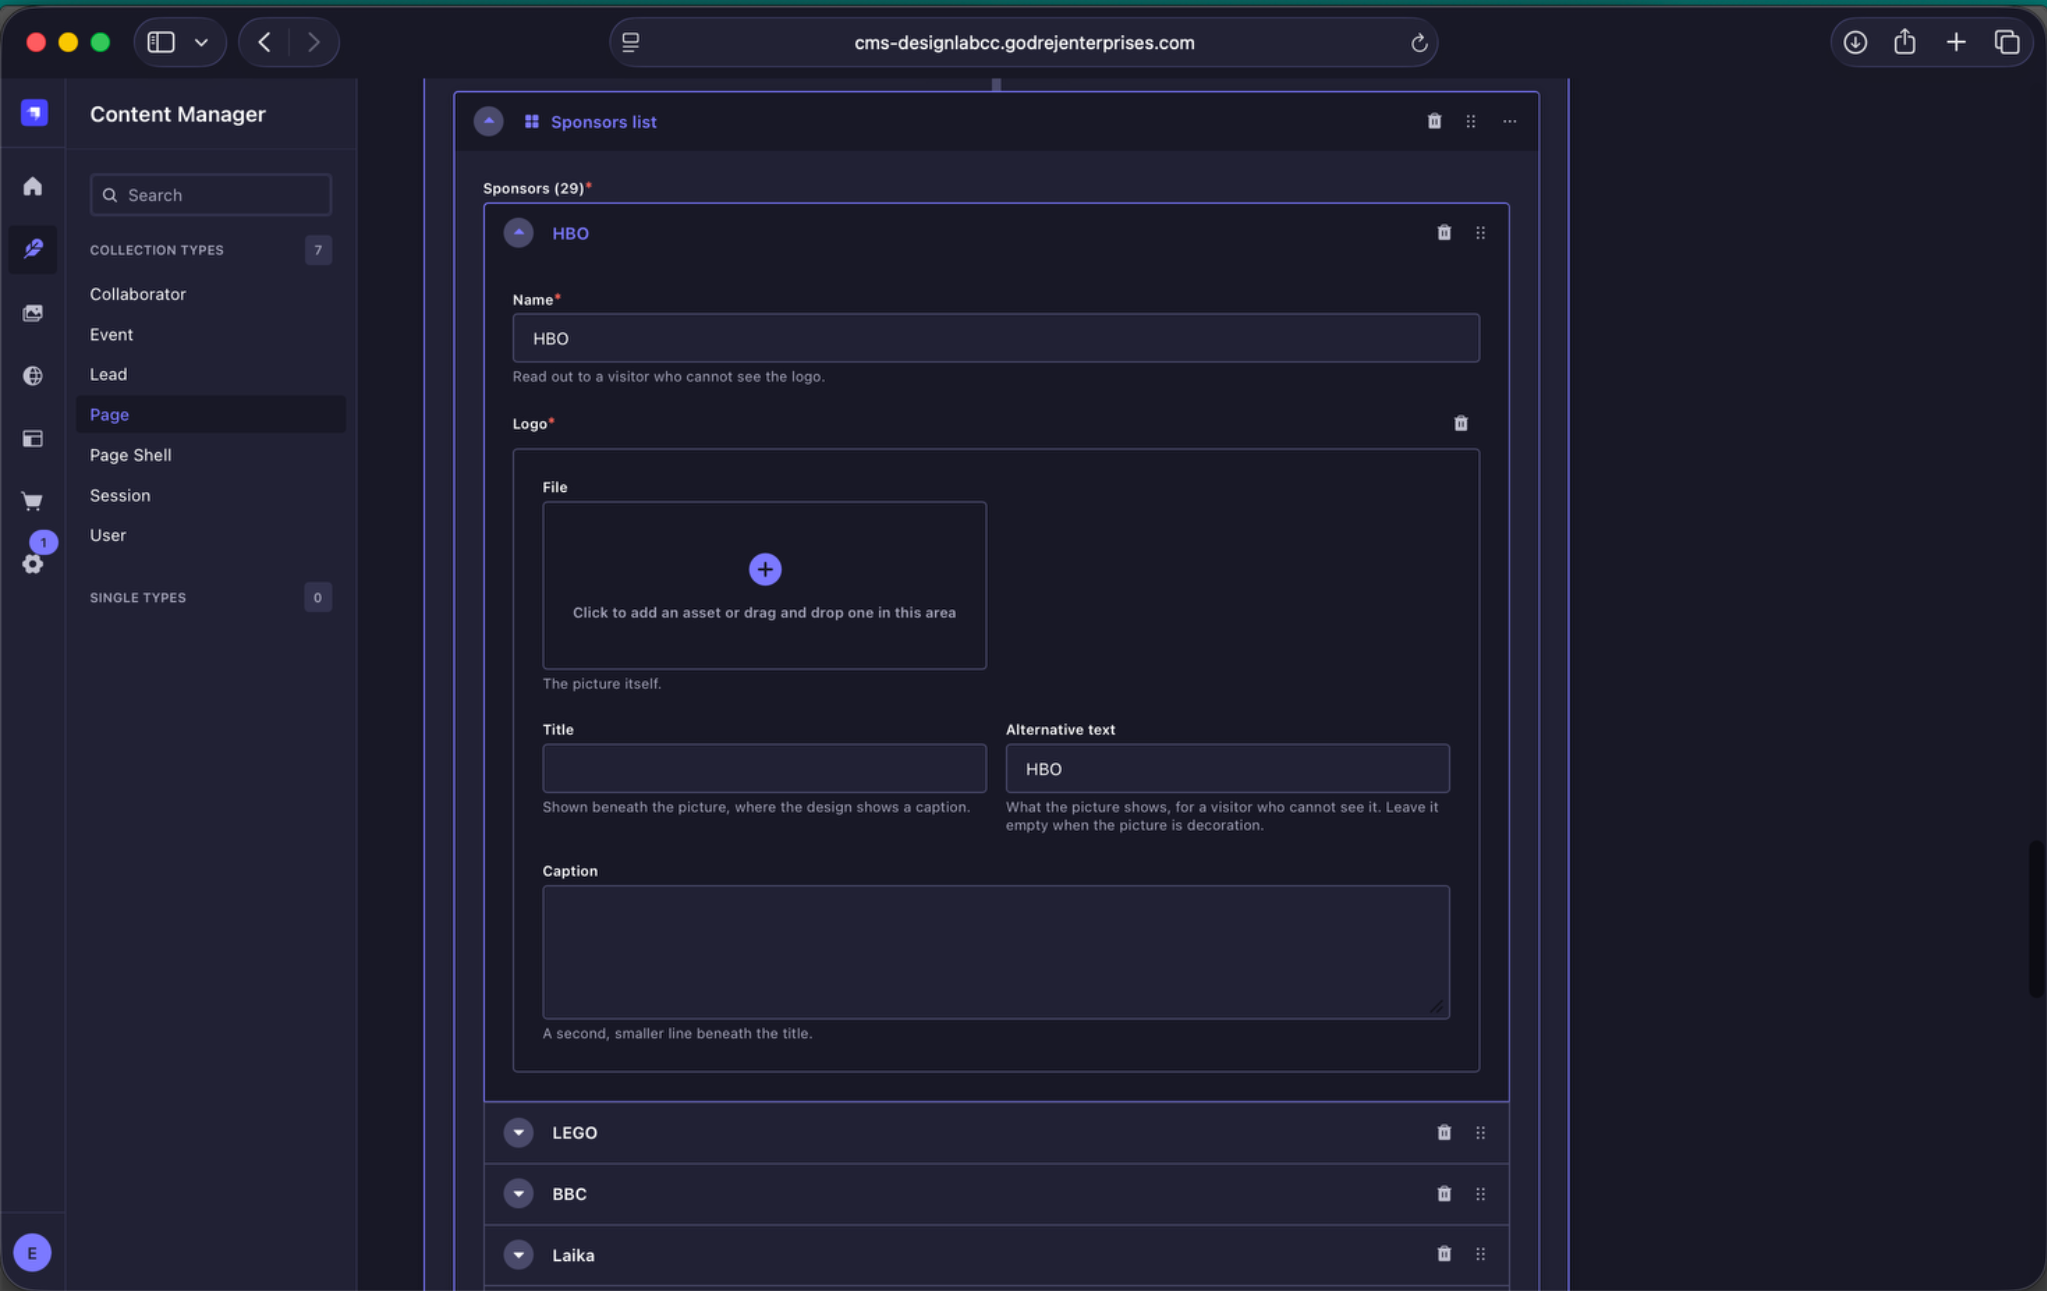Collapse the Sponsors list section
Viewport: 2047px width, 1291px height.
click(x=488, y=121)
